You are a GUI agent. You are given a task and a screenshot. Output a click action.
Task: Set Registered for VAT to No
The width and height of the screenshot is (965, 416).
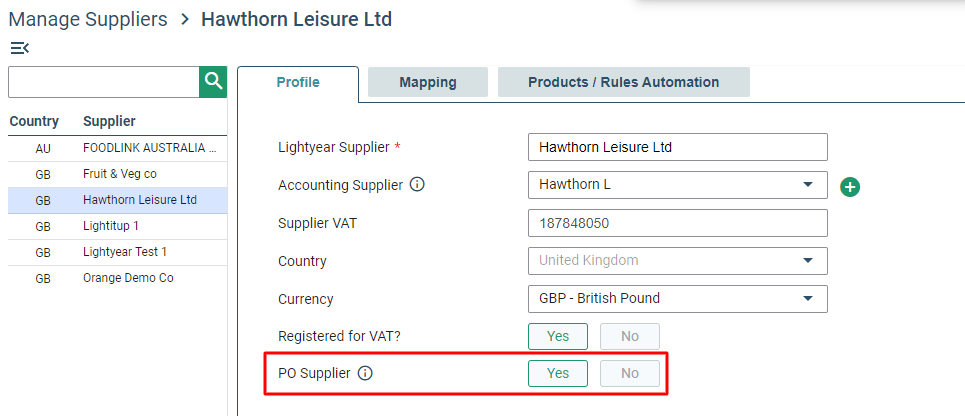pyautogui.click(x=630, y=337)
